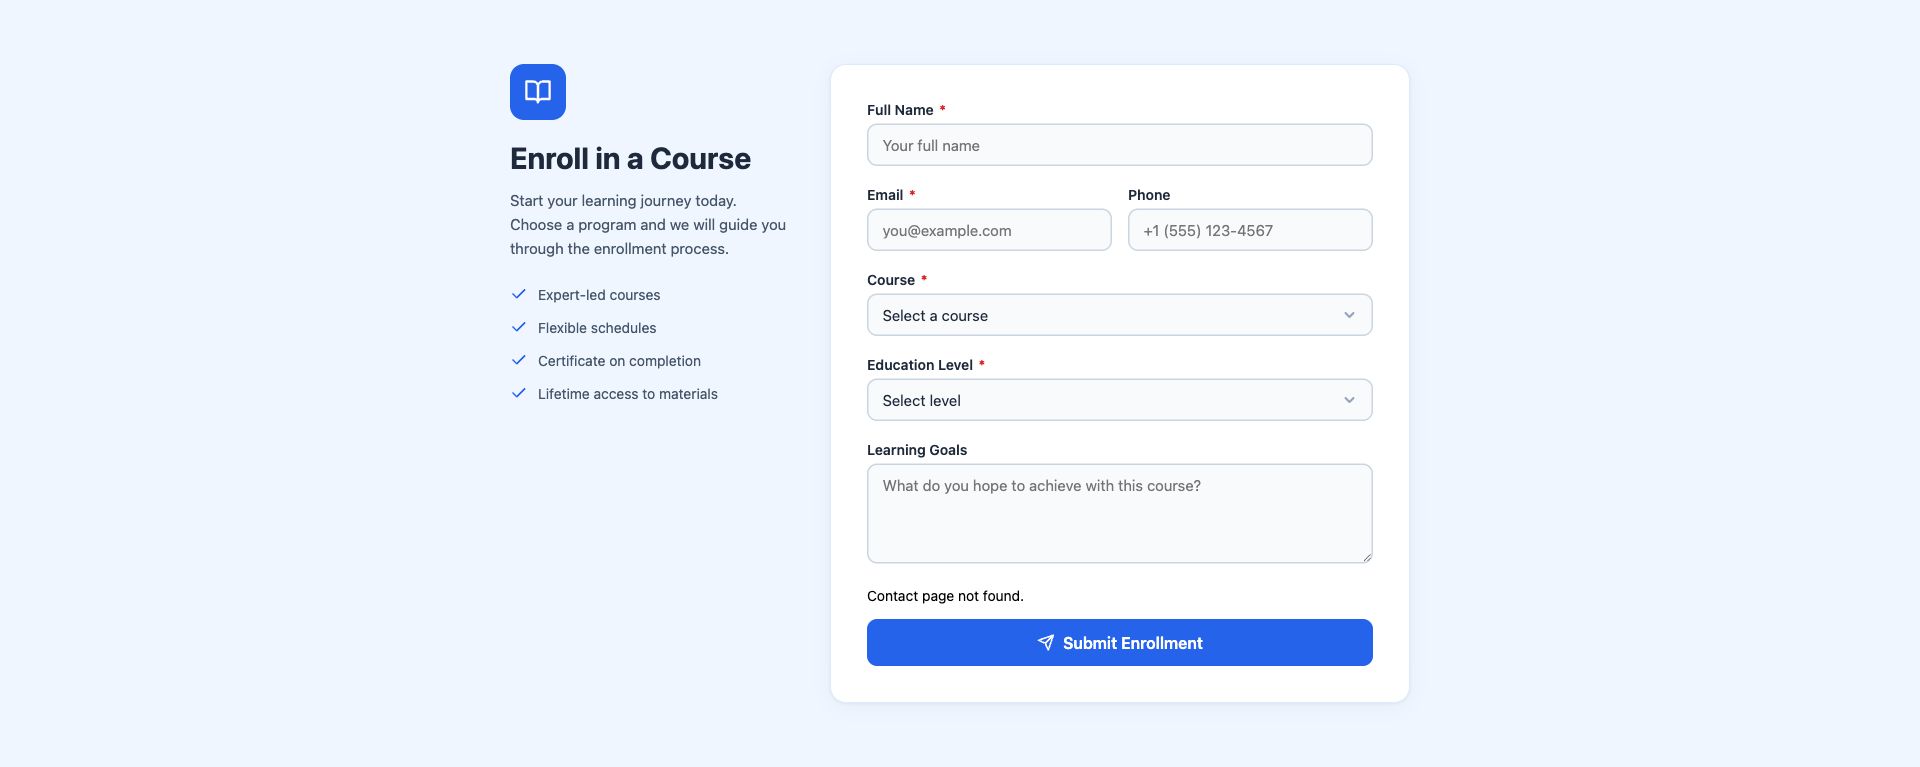Click the Submit Enrollment button
This screenshot has width=1920, height=767.
click(x=1119, y=643)
